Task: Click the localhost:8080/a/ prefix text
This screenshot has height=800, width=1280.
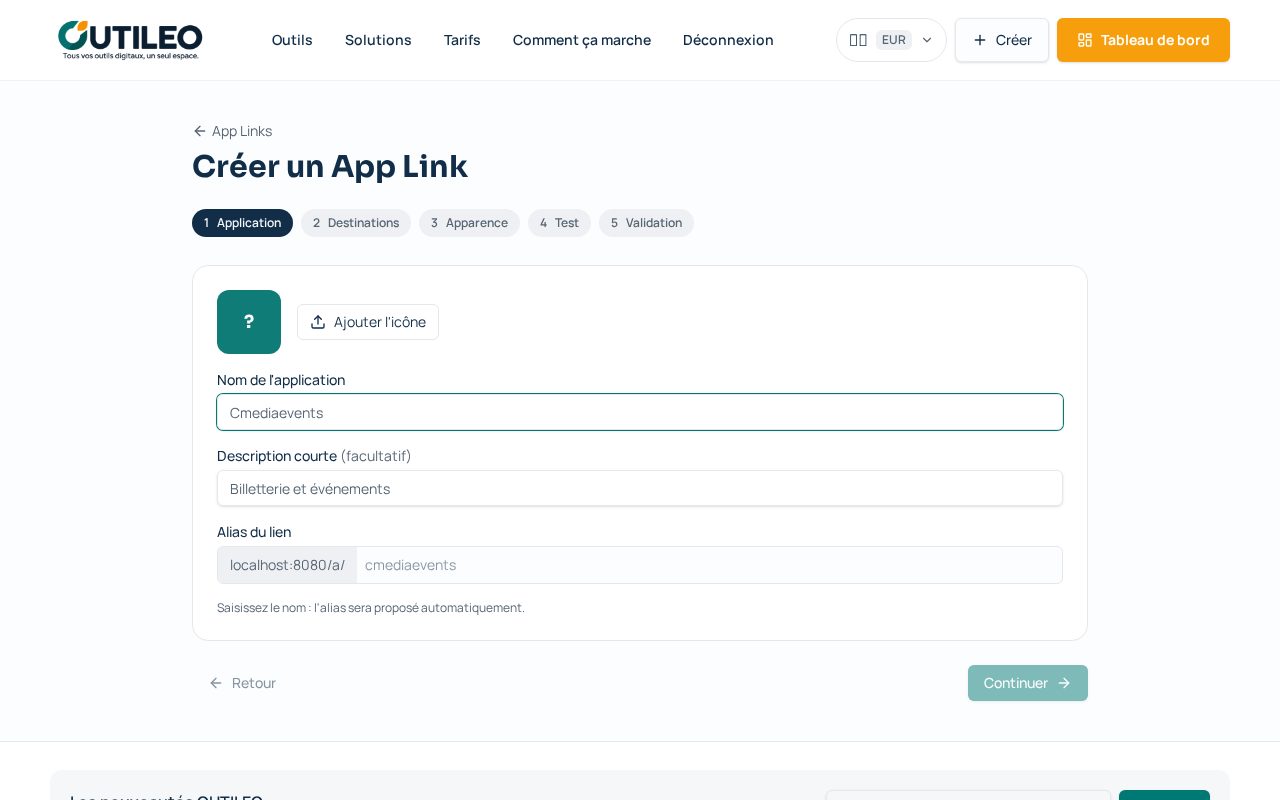Action: [x=287, y=565]
